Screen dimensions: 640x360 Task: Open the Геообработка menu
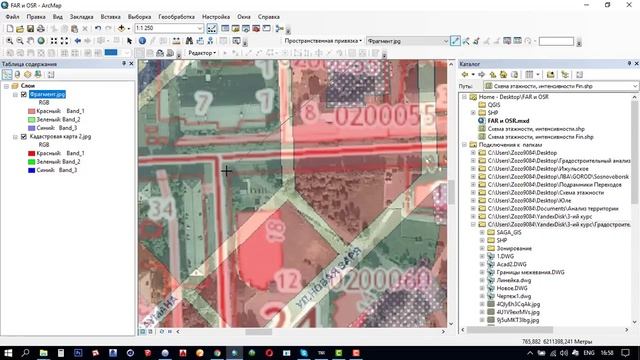pos(176,17)
